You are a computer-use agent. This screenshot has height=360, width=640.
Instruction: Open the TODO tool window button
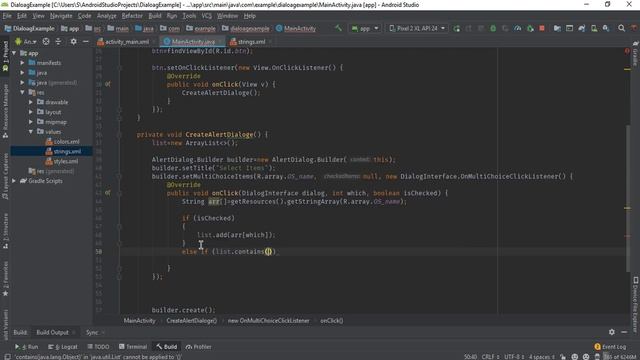(x=98, y=347)
